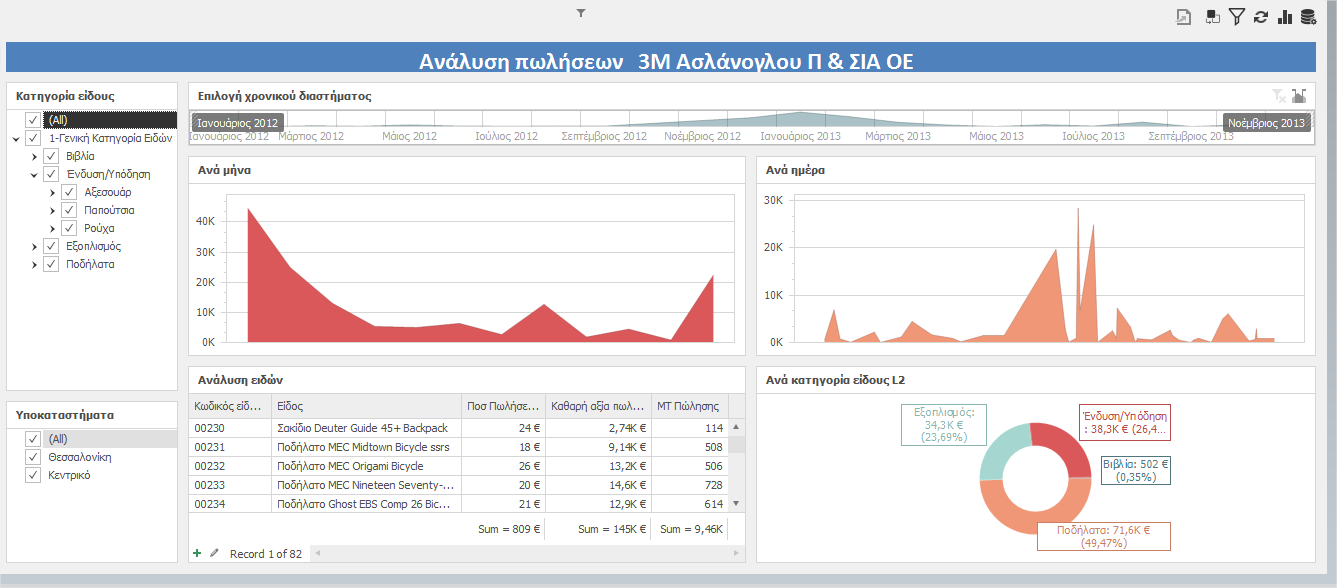This screenshot has width=1337, height=588.
Task: Click the Ποδήλατα: 71,6K € chart label
Action: coord(1104,536)
